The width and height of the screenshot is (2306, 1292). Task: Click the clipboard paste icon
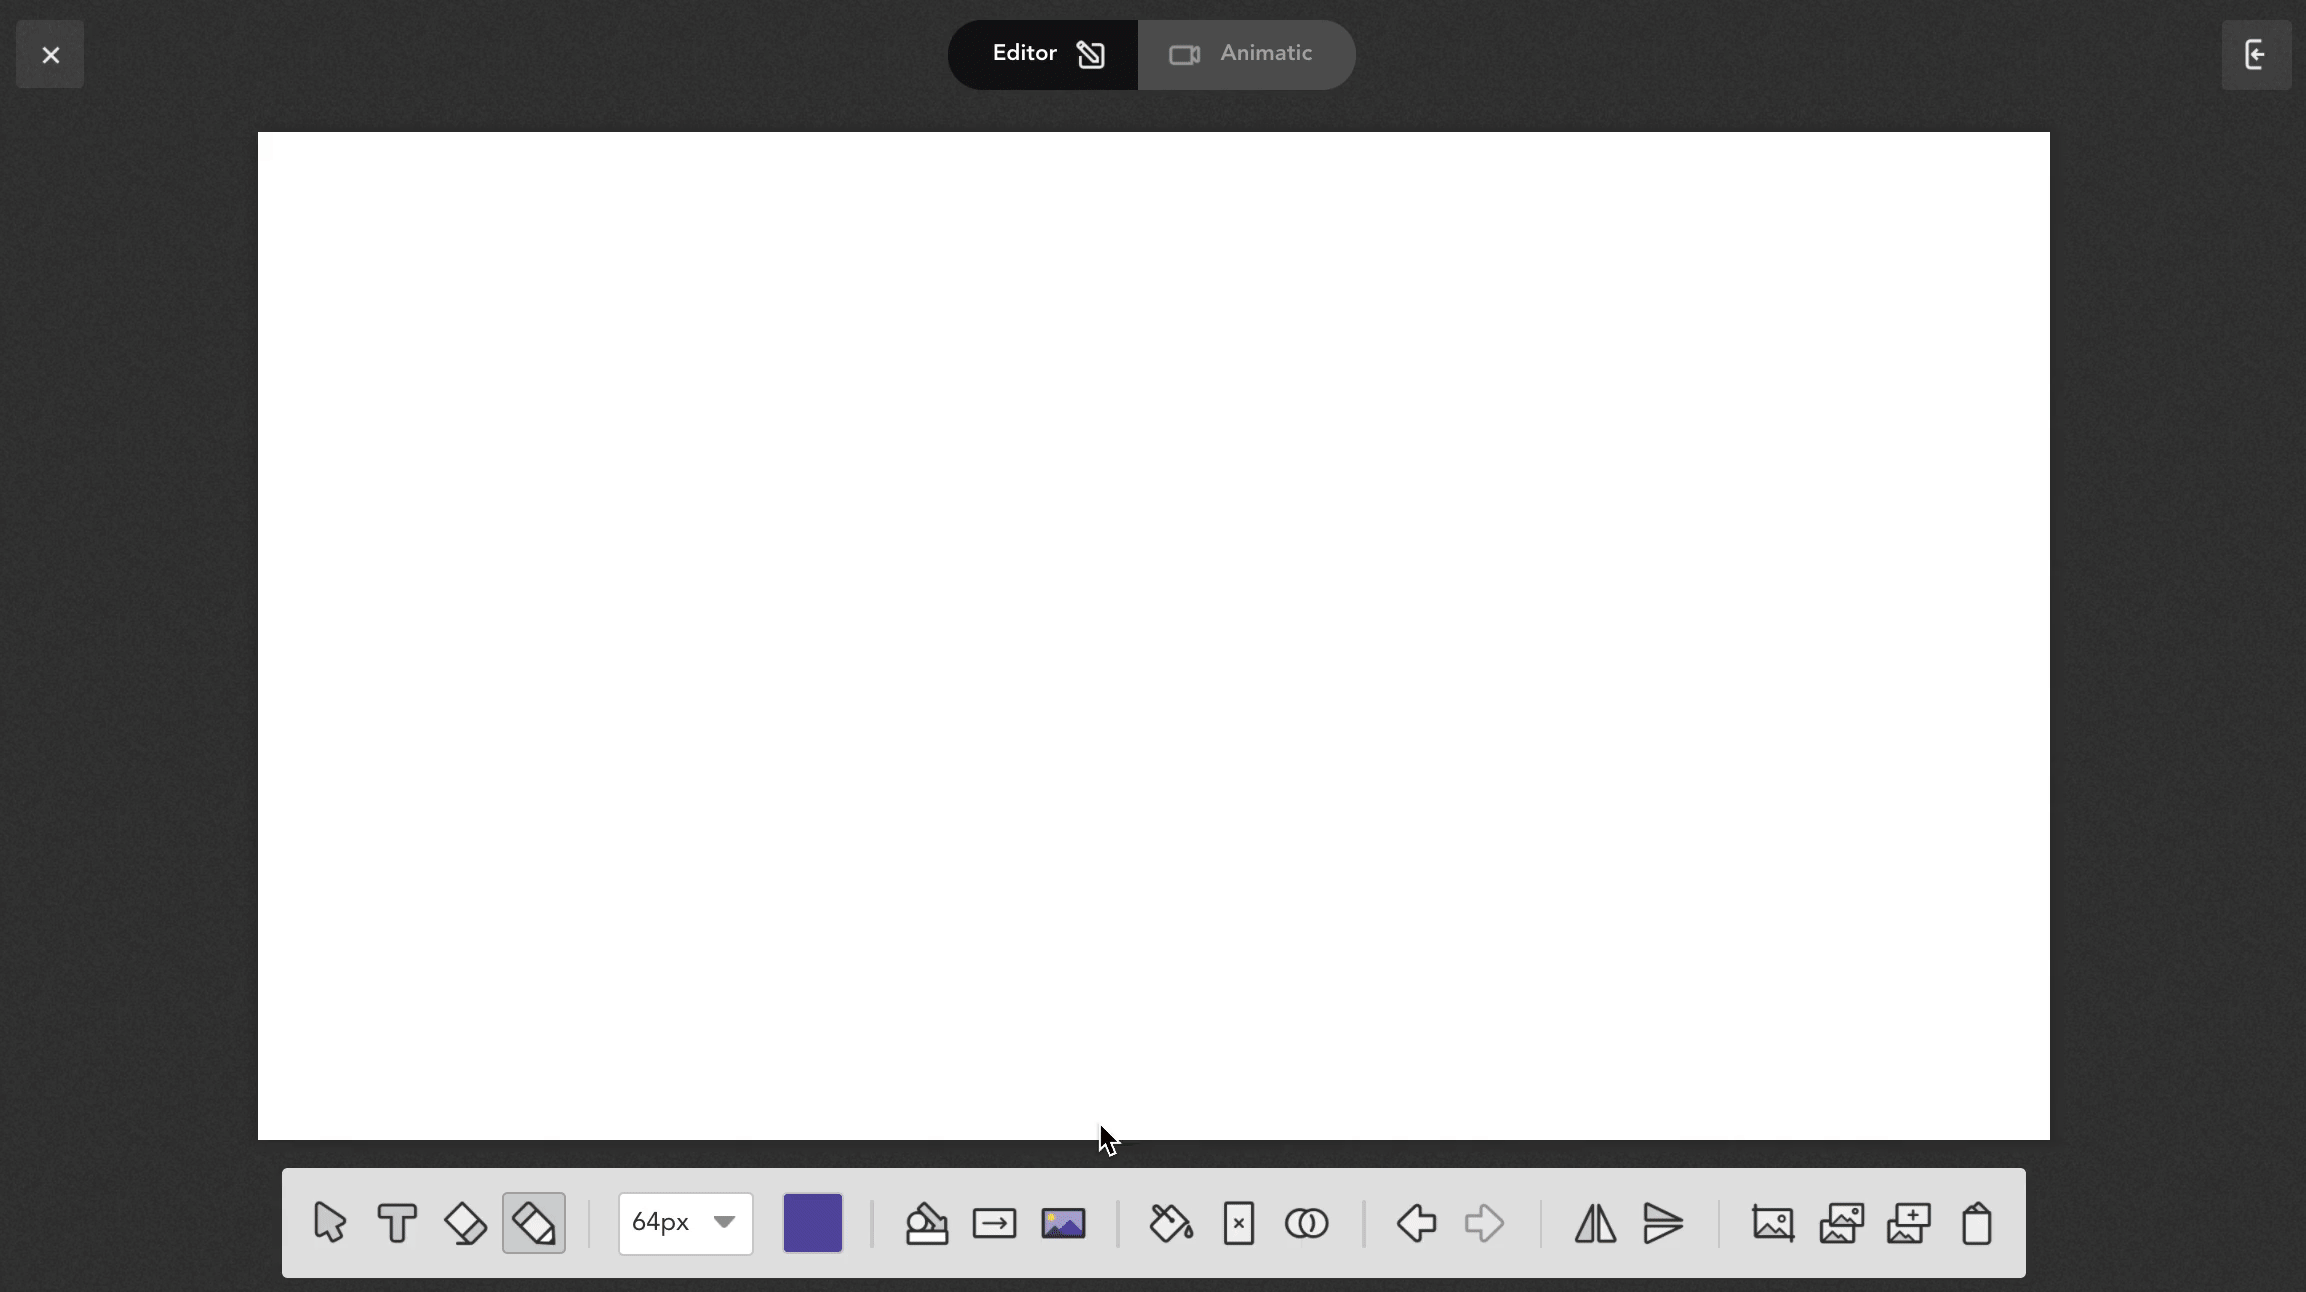click(x=1976, y=1223)
